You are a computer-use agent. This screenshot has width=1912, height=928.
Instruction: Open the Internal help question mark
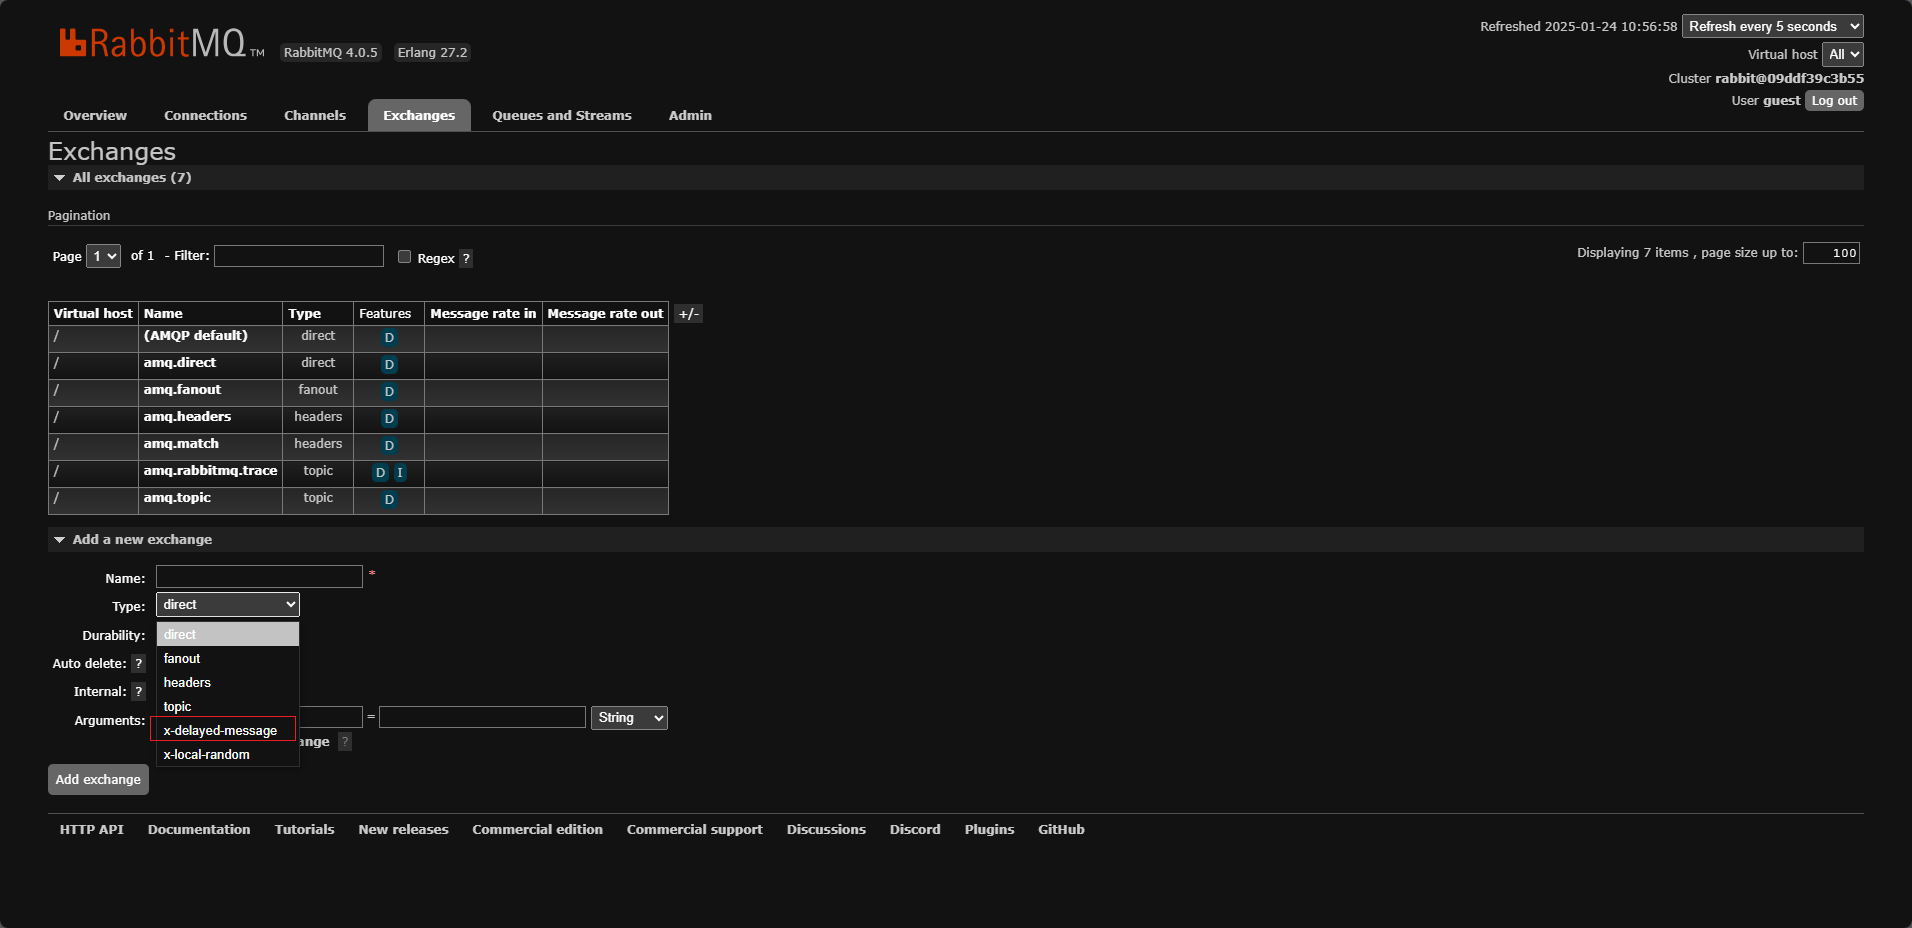click(x=139, y=692)
